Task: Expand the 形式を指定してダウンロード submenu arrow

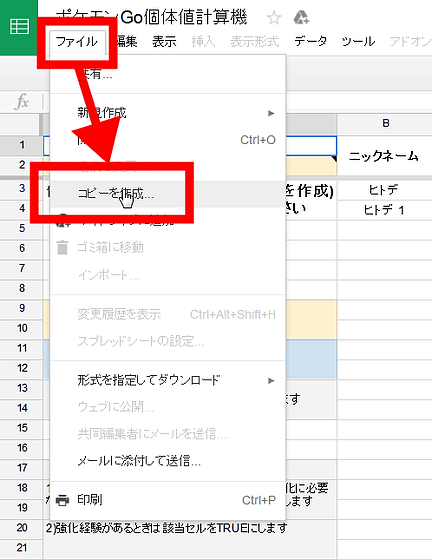Action: coord(271,380)
